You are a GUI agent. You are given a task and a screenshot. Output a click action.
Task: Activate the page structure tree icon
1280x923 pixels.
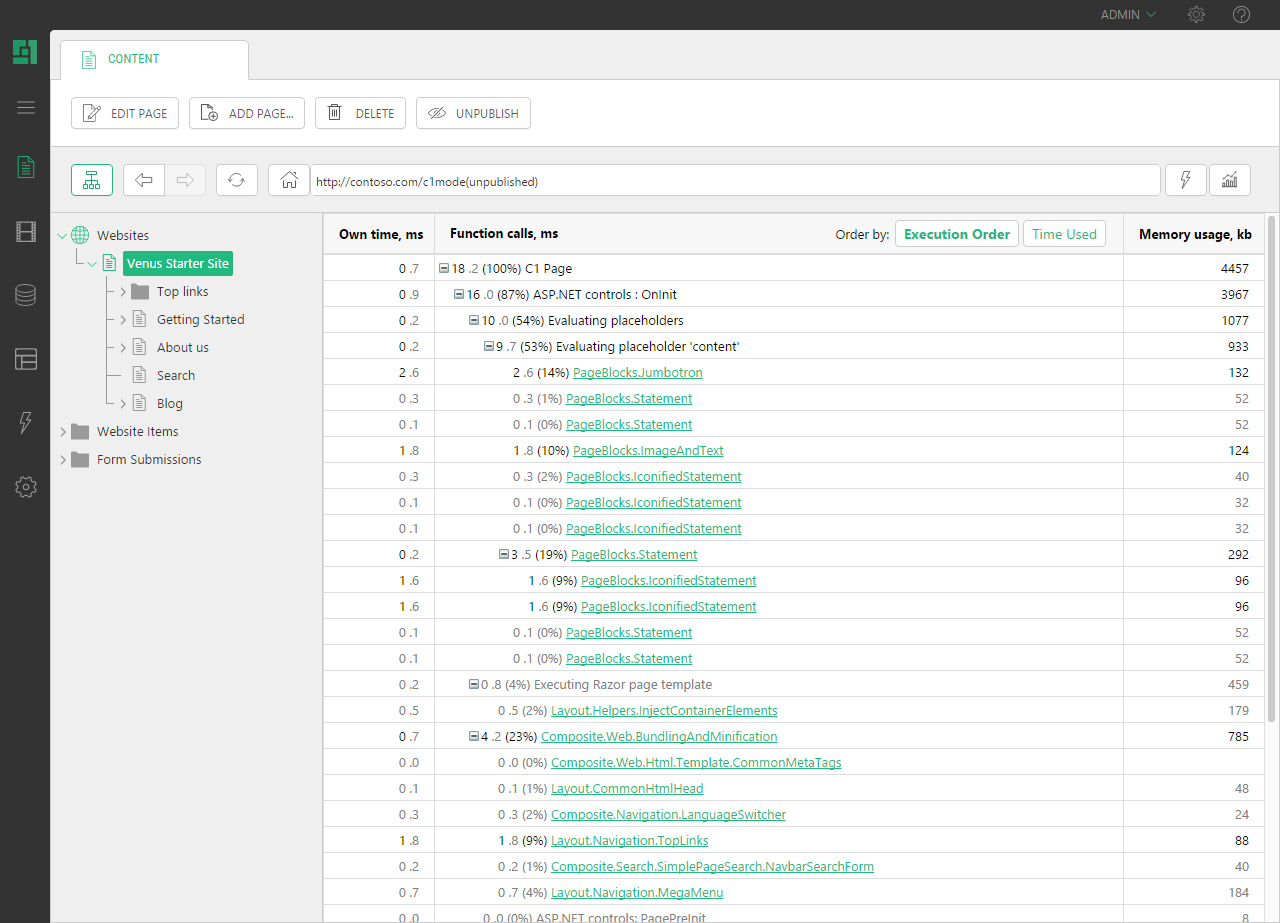click(91, 180)
